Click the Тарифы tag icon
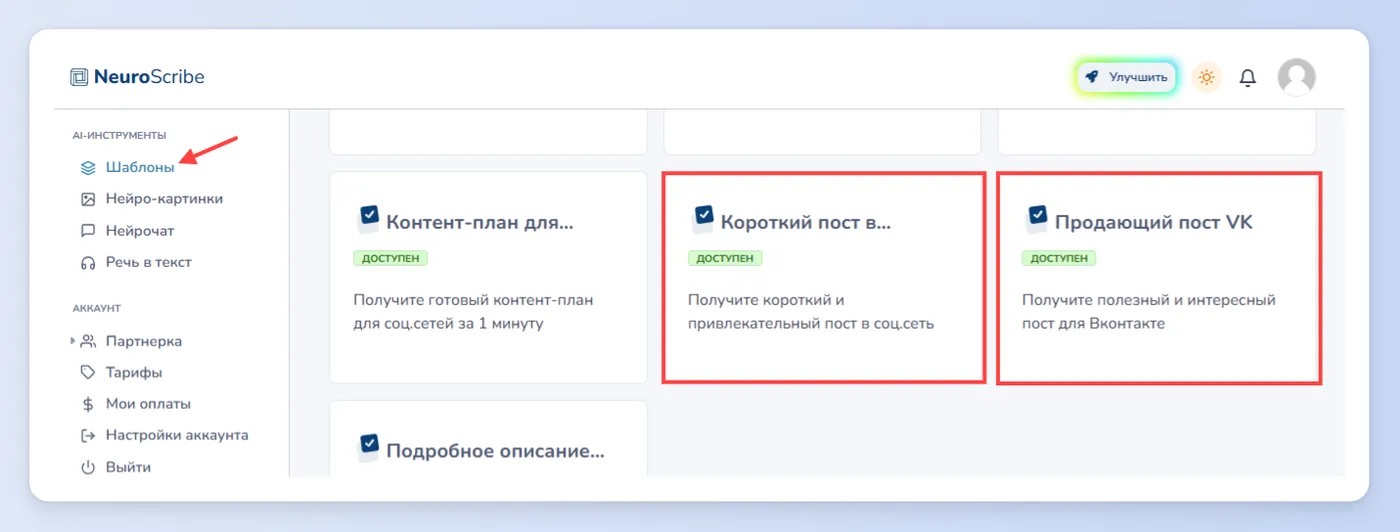 (x=88, y=372)
